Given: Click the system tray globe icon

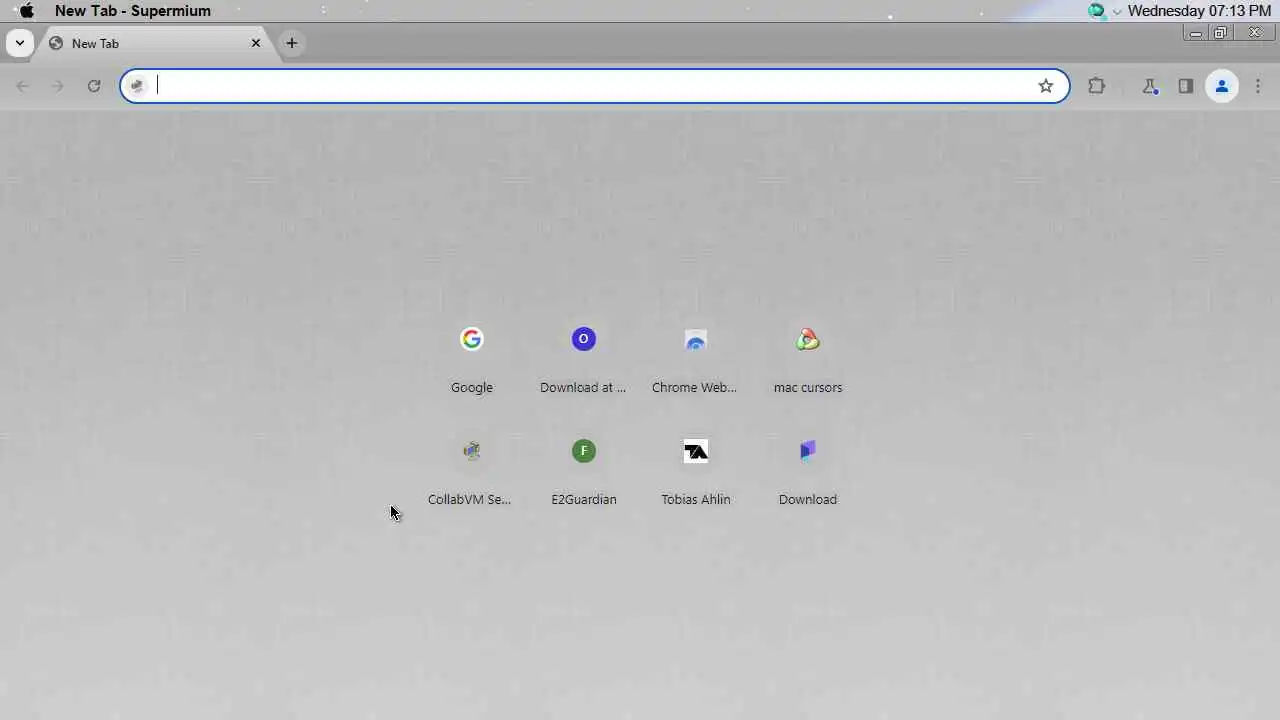Looking at the screenshot, I should pos(1097,11).
